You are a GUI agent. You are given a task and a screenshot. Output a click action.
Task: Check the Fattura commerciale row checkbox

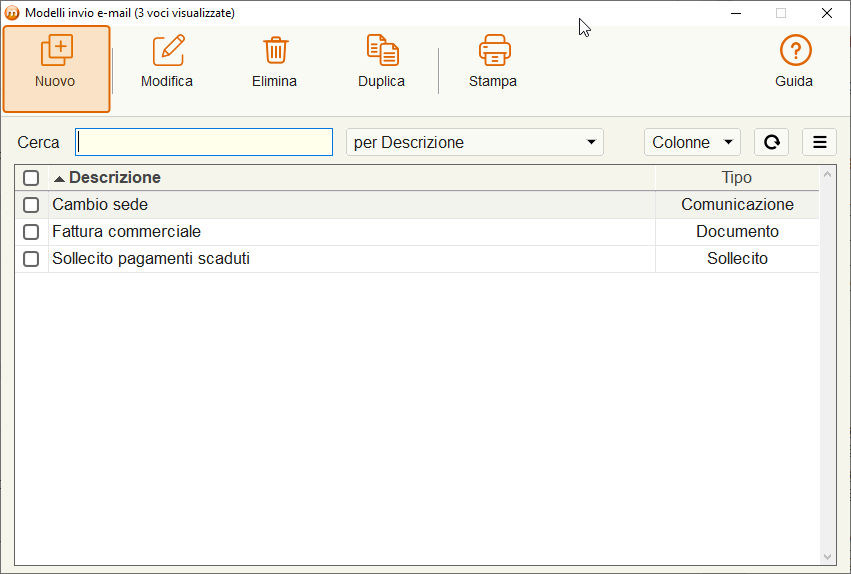pyautogui.click(x=31, y=232)
